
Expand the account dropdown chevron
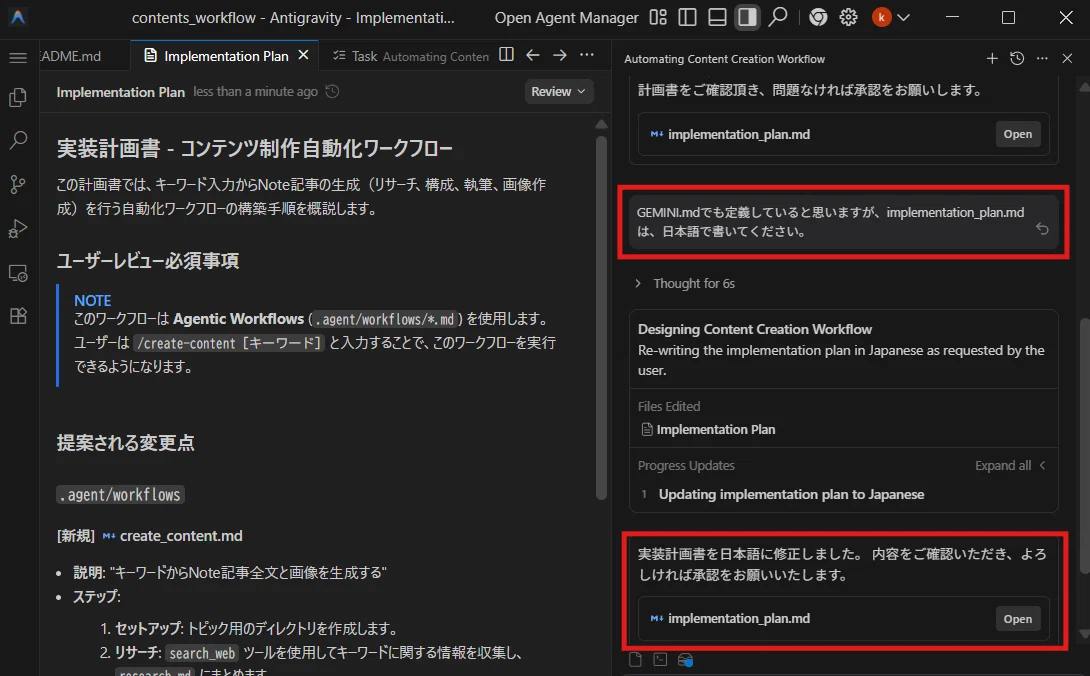click(904, 17)
